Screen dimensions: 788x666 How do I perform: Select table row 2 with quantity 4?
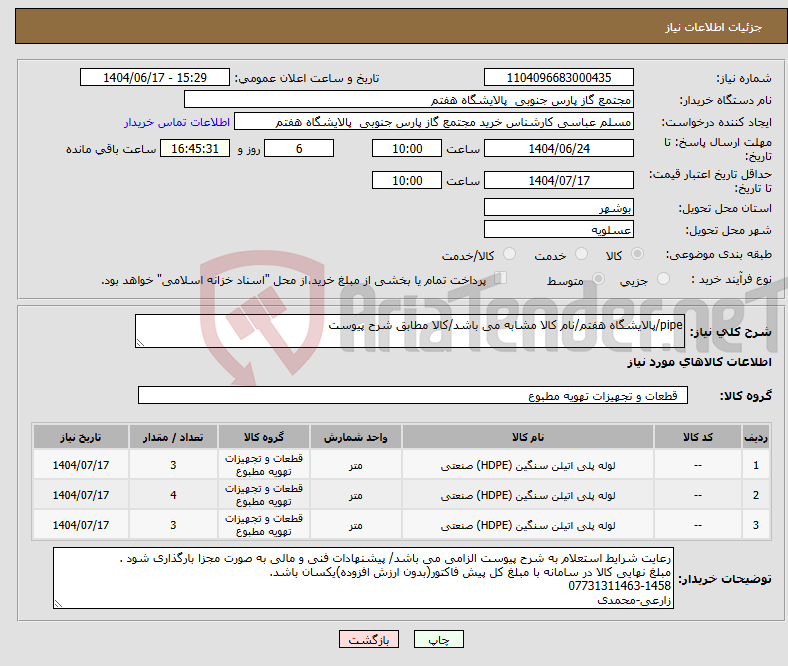[400, 495]
